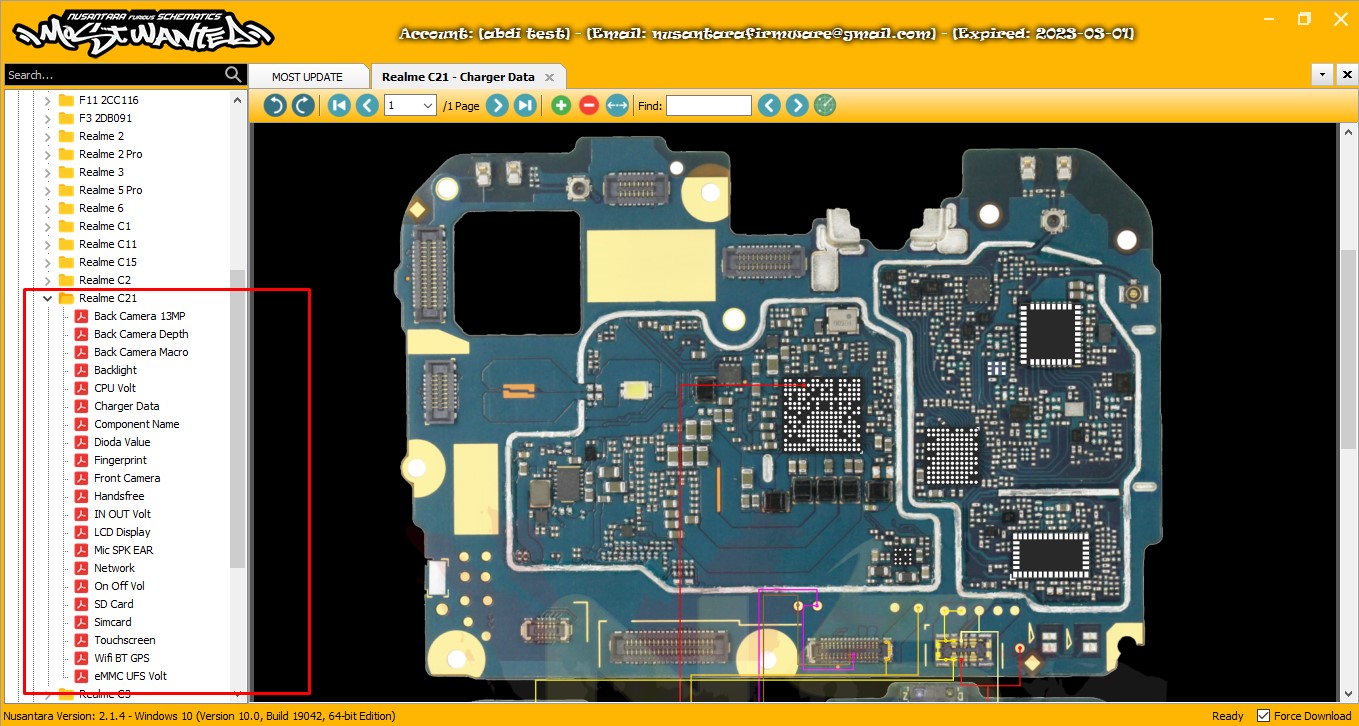
Task: Expand the Realme C2 folder
Action: tap(47, 280)
